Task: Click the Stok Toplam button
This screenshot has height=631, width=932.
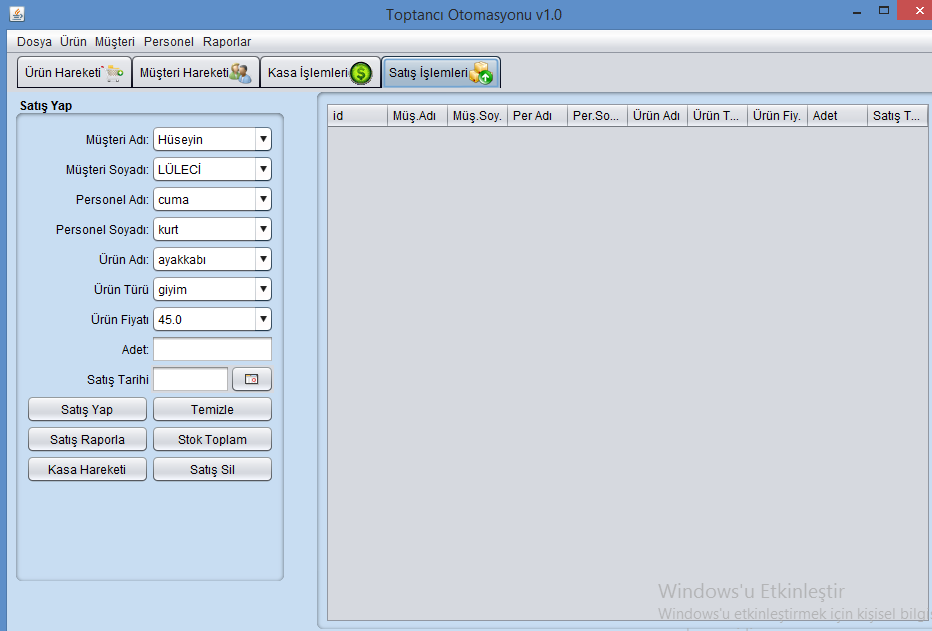Action: (212, 440)
